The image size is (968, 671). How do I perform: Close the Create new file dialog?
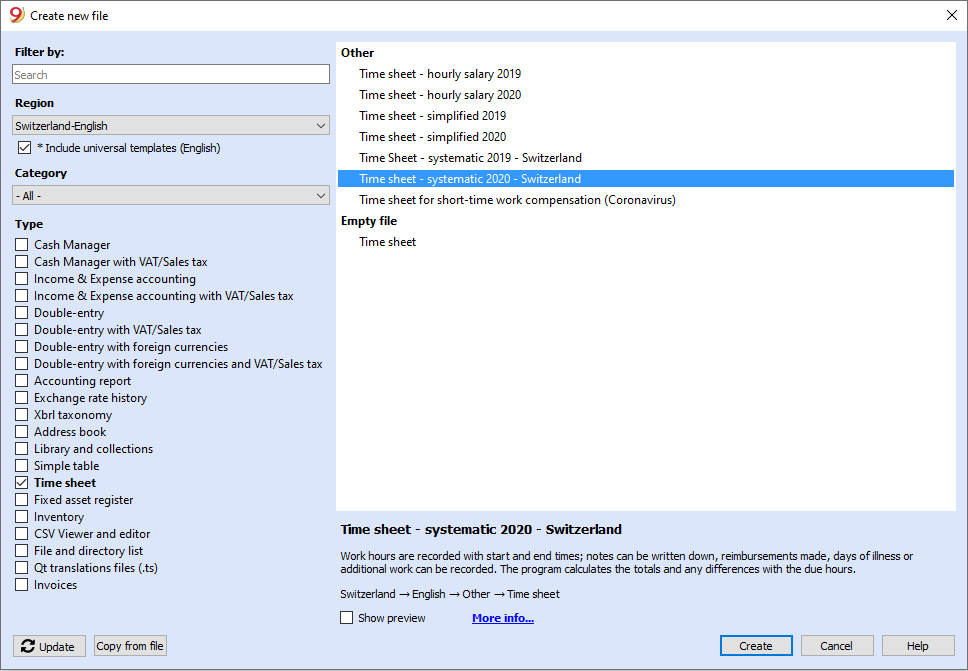click(951, 15)
